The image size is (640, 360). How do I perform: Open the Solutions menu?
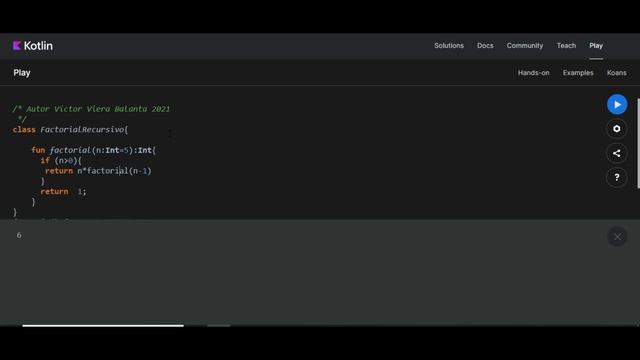click(x=449, y=46)
